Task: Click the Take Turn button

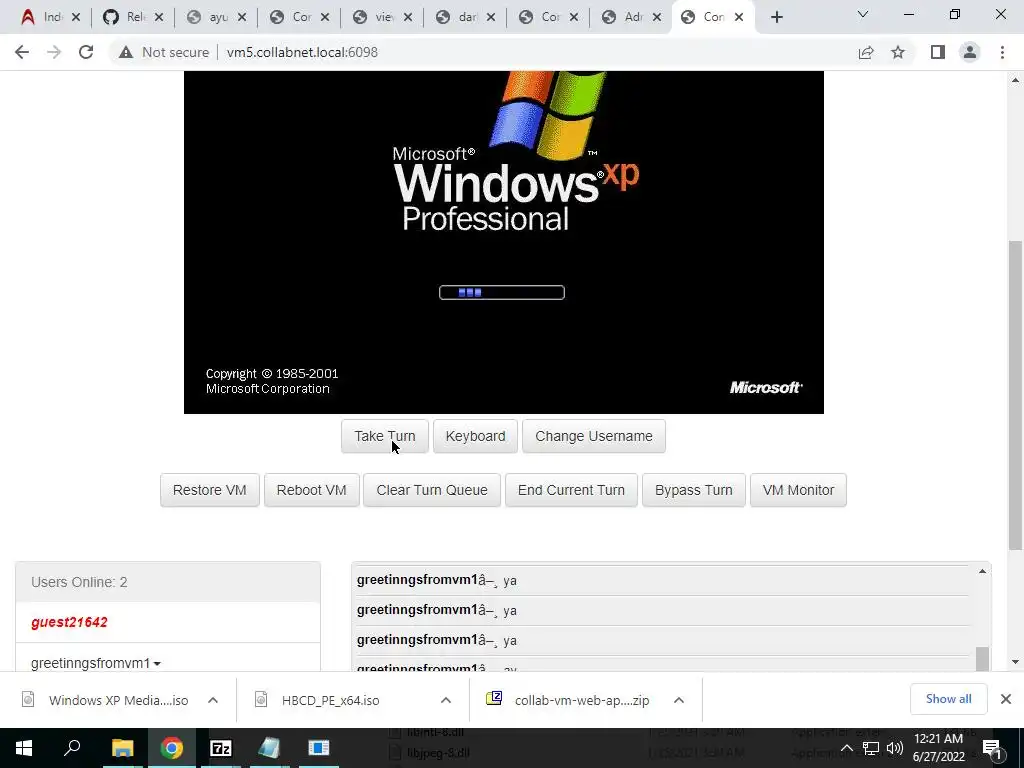Action: coord(385,436)
